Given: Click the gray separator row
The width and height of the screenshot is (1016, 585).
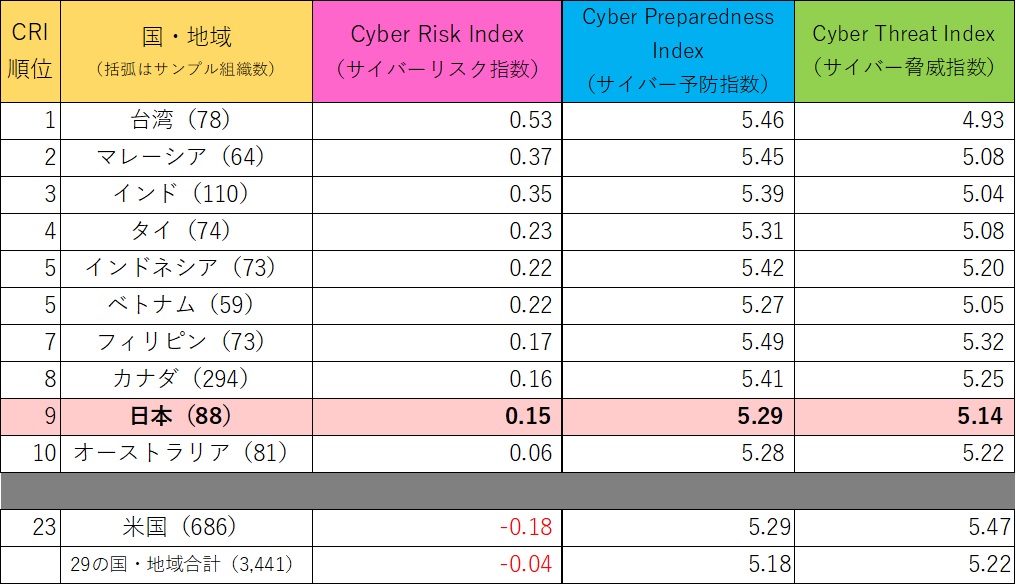Looking at the screenshot, I should pyautogui.click(x=507, y=490).
